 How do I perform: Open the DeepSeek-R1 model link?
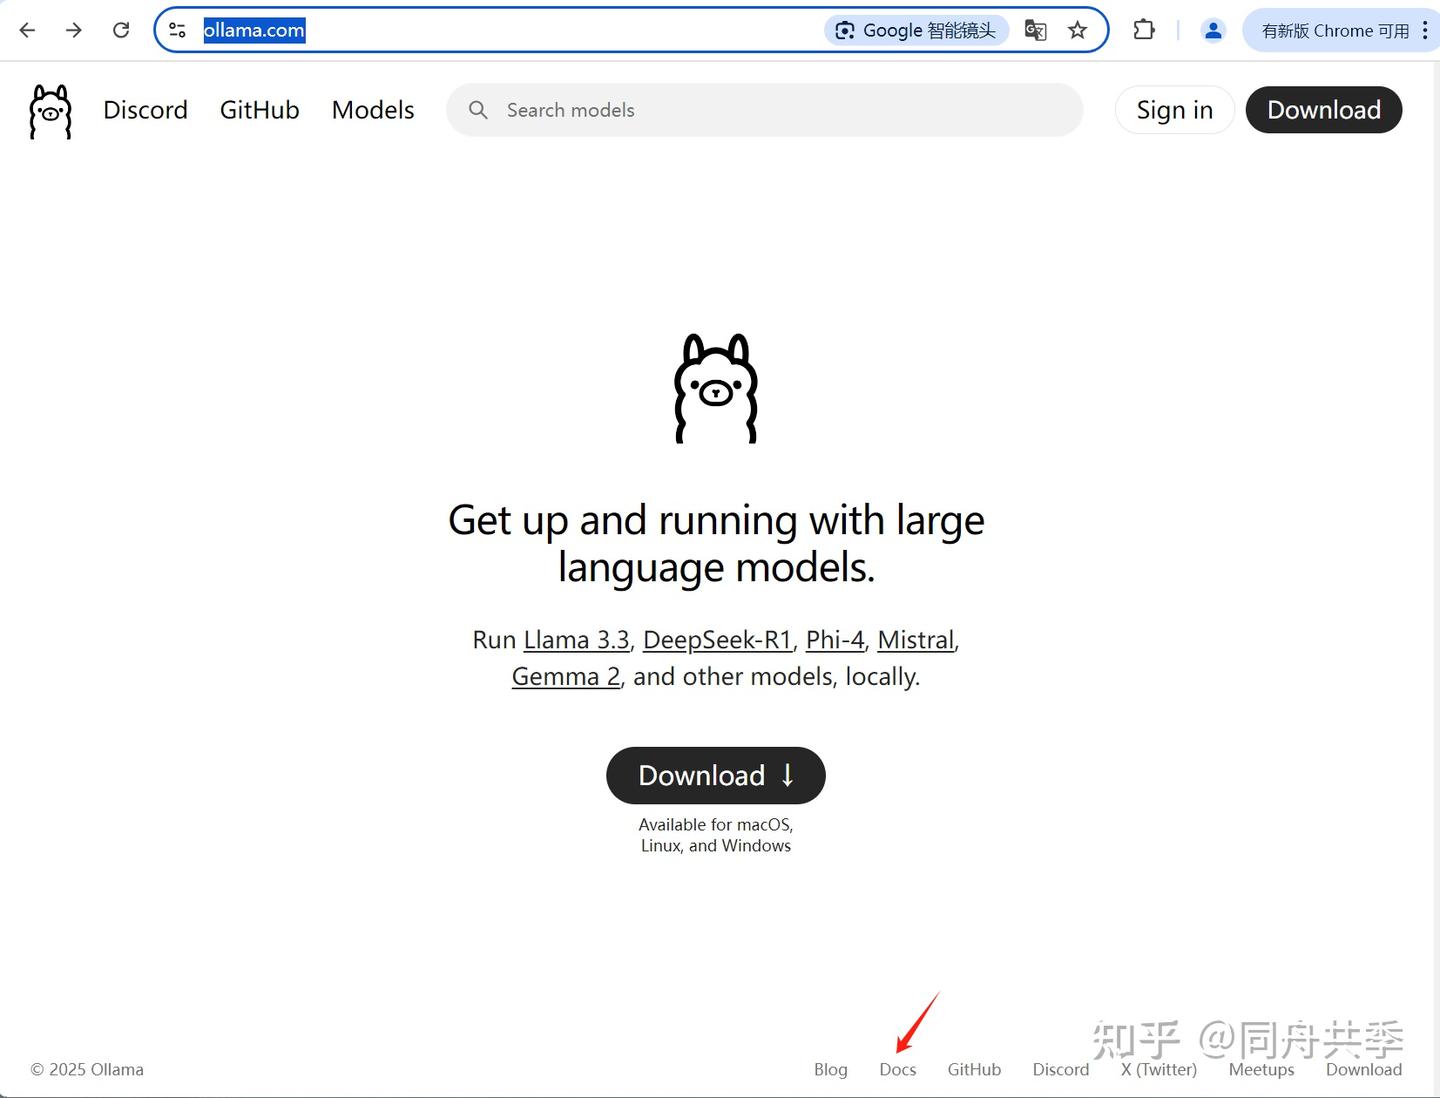pyautogui.click(x=718, y=640)
